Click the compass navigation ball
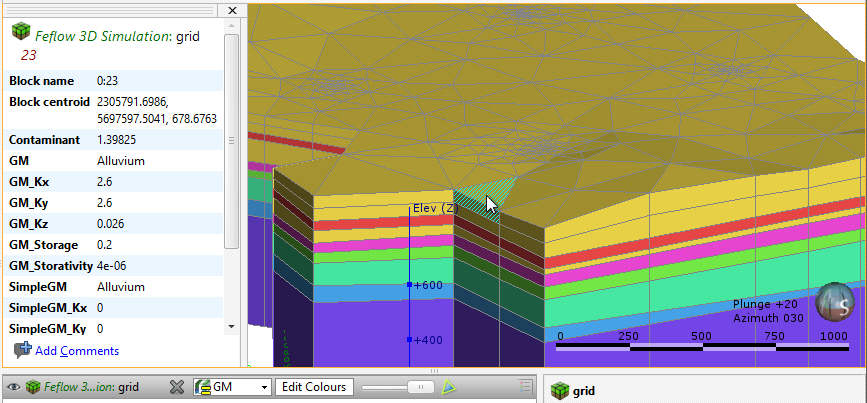867x403 pixels. (835, 304)
